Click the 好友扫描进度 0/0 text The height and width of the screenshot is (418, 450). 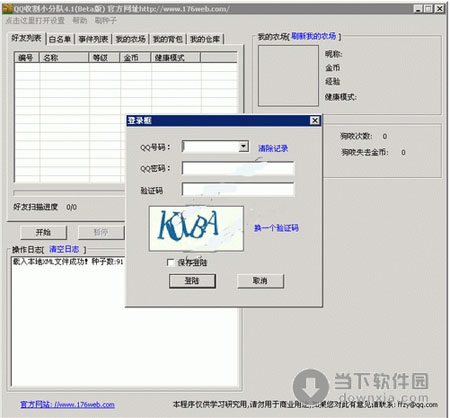point(45,207)
